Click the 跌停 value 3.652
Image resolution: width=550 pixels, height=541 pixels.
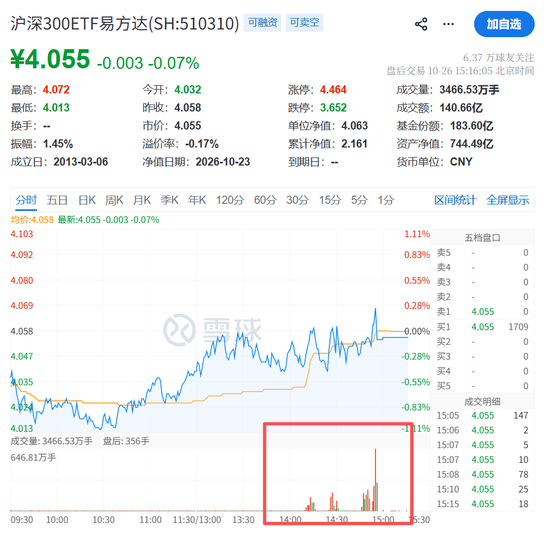pyautogui.click(x=333, y=108)
